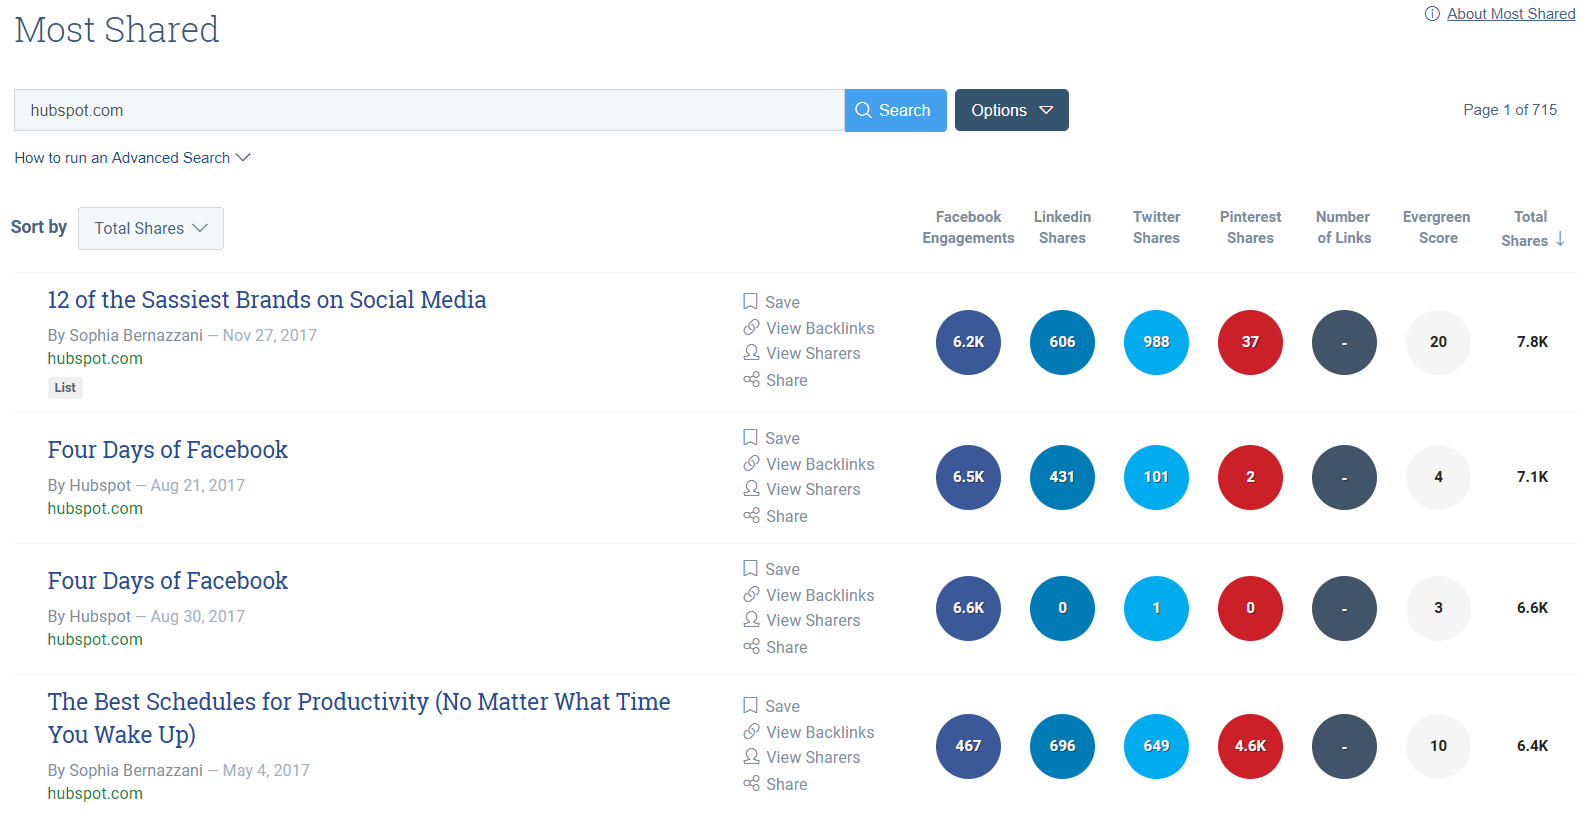Sort by Facebook Engagements column header
Screen dimensions: 1588x814
(x=968, y=227)
